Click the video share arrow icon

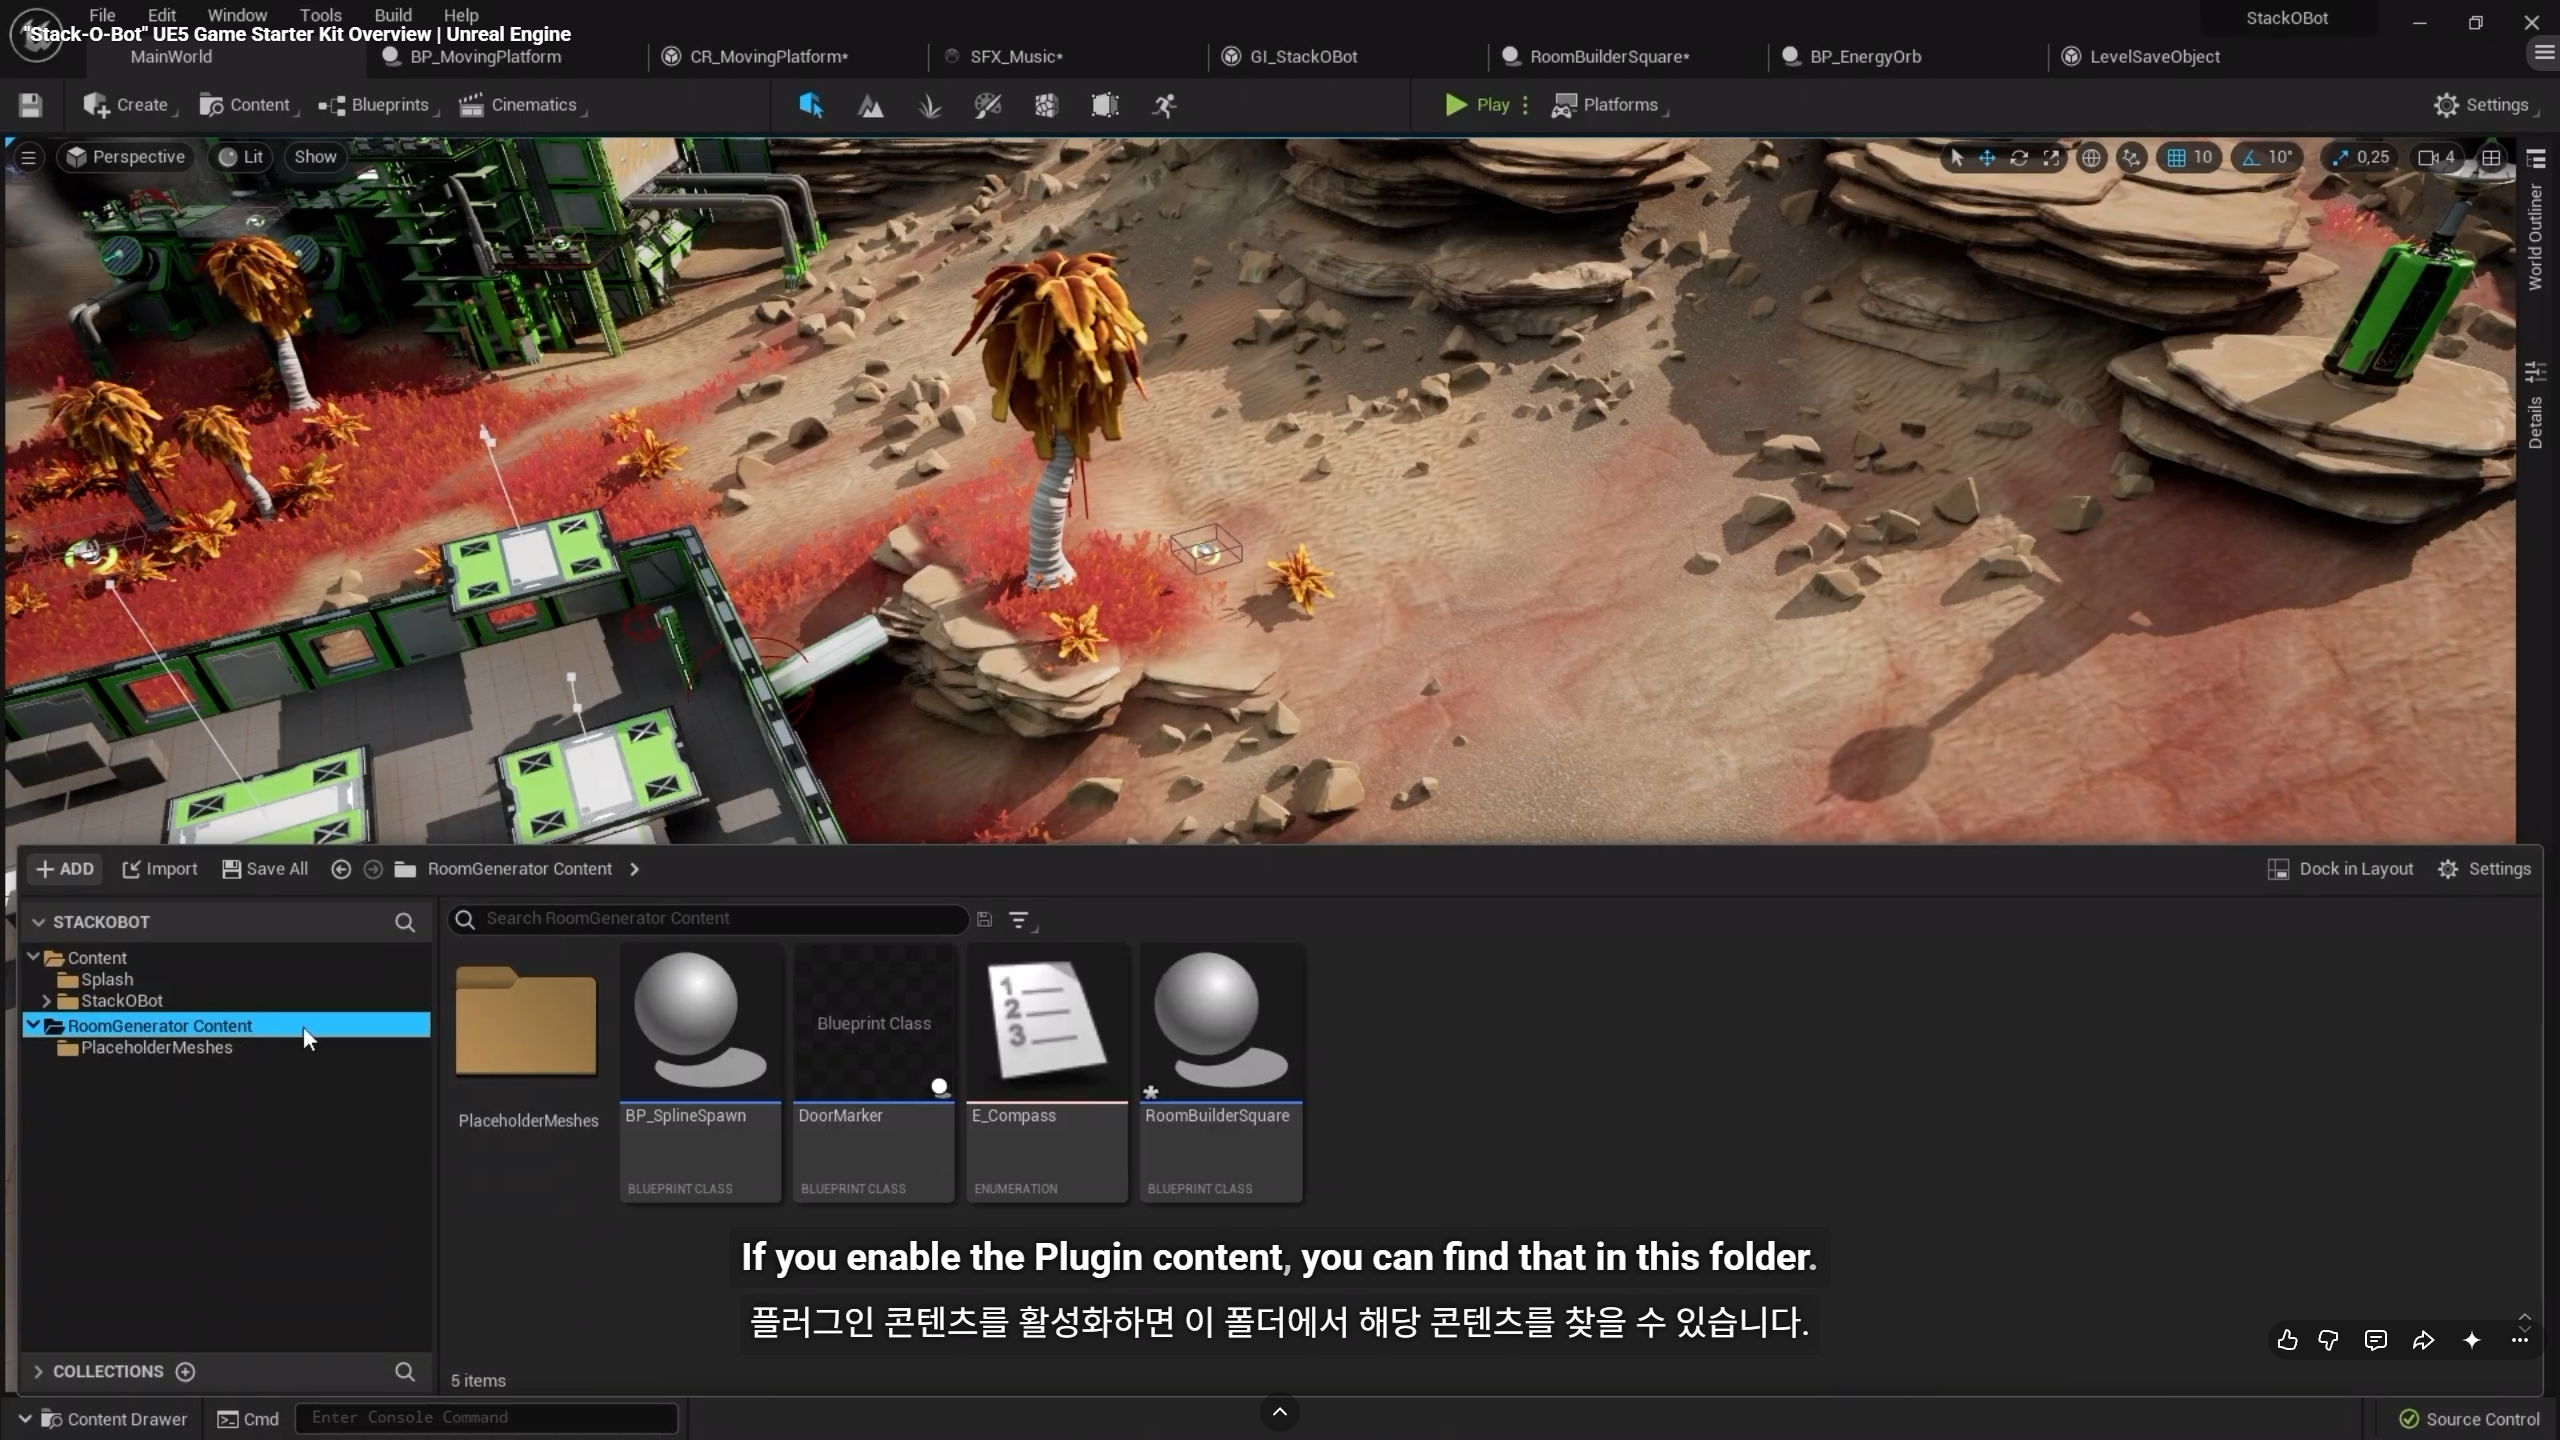pyautogui.click(x=2423, y=1340)
